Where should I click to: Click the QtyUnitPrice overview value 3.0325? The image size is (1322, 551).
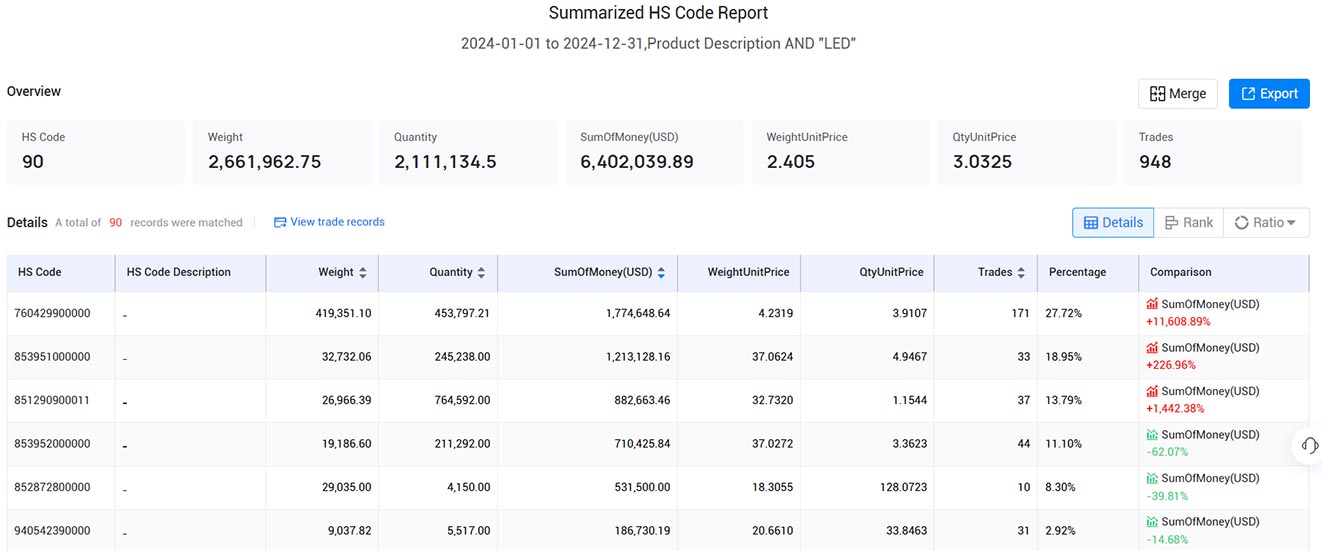982,162
